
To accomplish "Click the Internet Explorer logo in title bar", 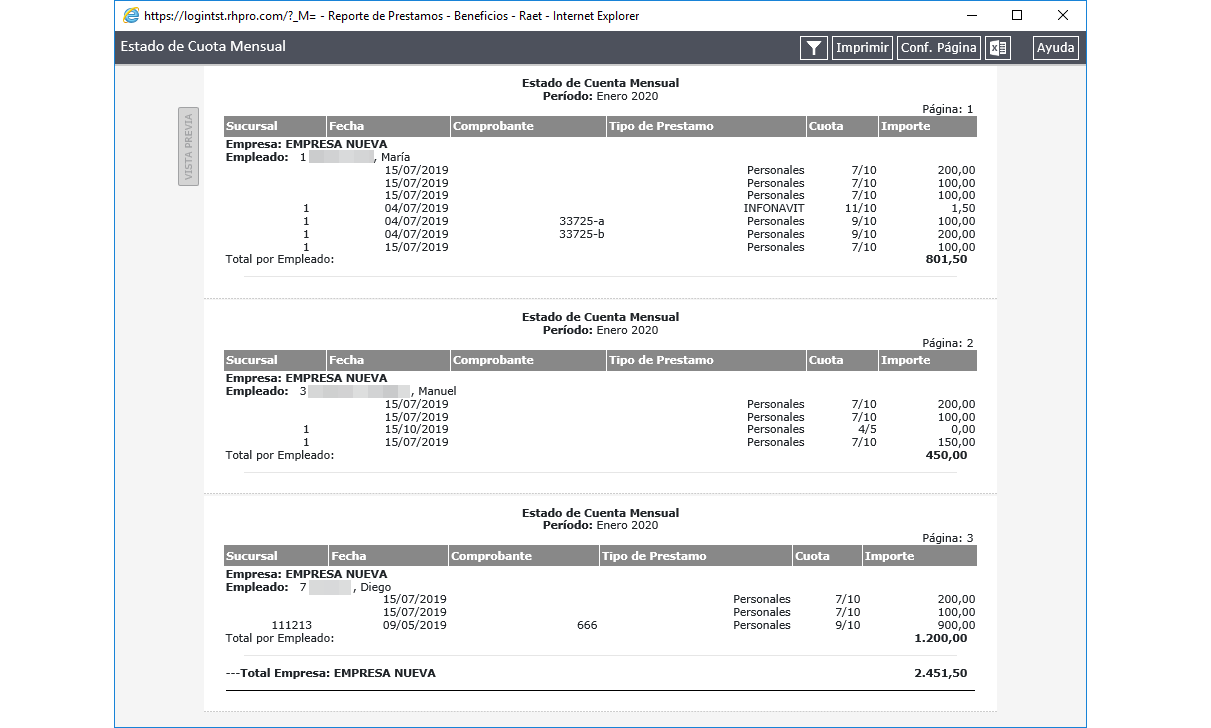I will (130, 15).
